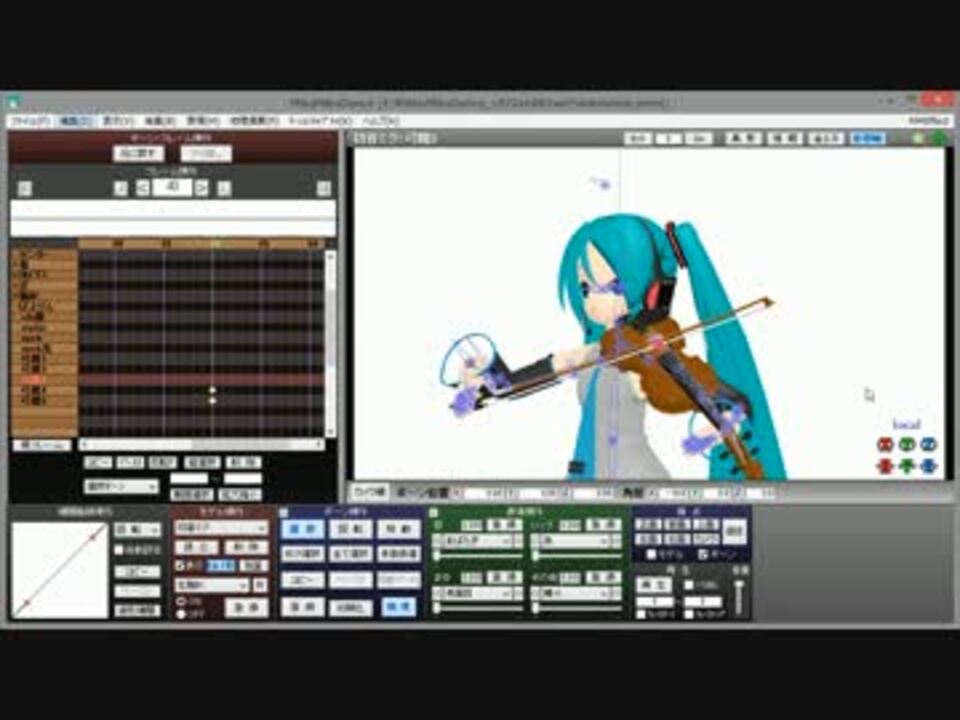Screen dimensions: 960x720
Task: Click the やり直し (redo) button
Action: [206, 152]
